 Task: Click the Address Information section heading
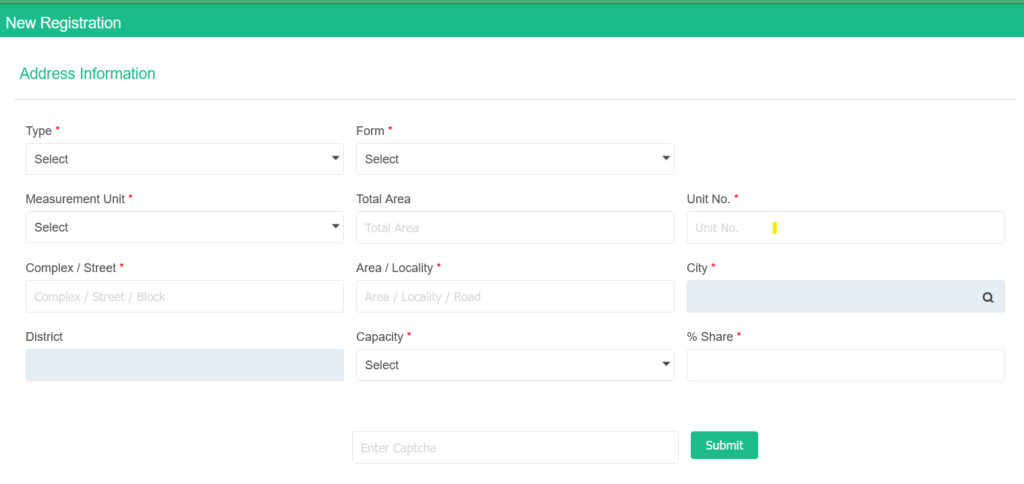[x=88, y=74]
